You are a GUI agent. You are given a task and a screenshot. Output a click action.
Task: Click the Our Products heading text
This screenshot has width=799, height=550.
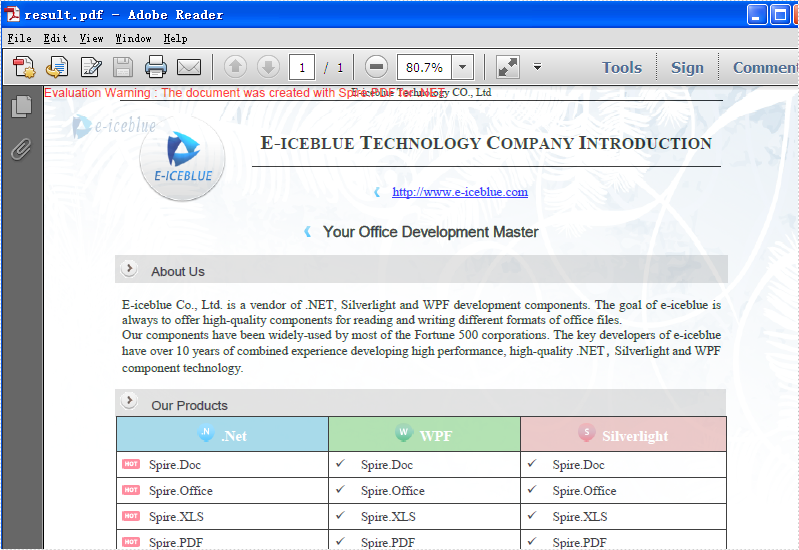coord(190,406)
